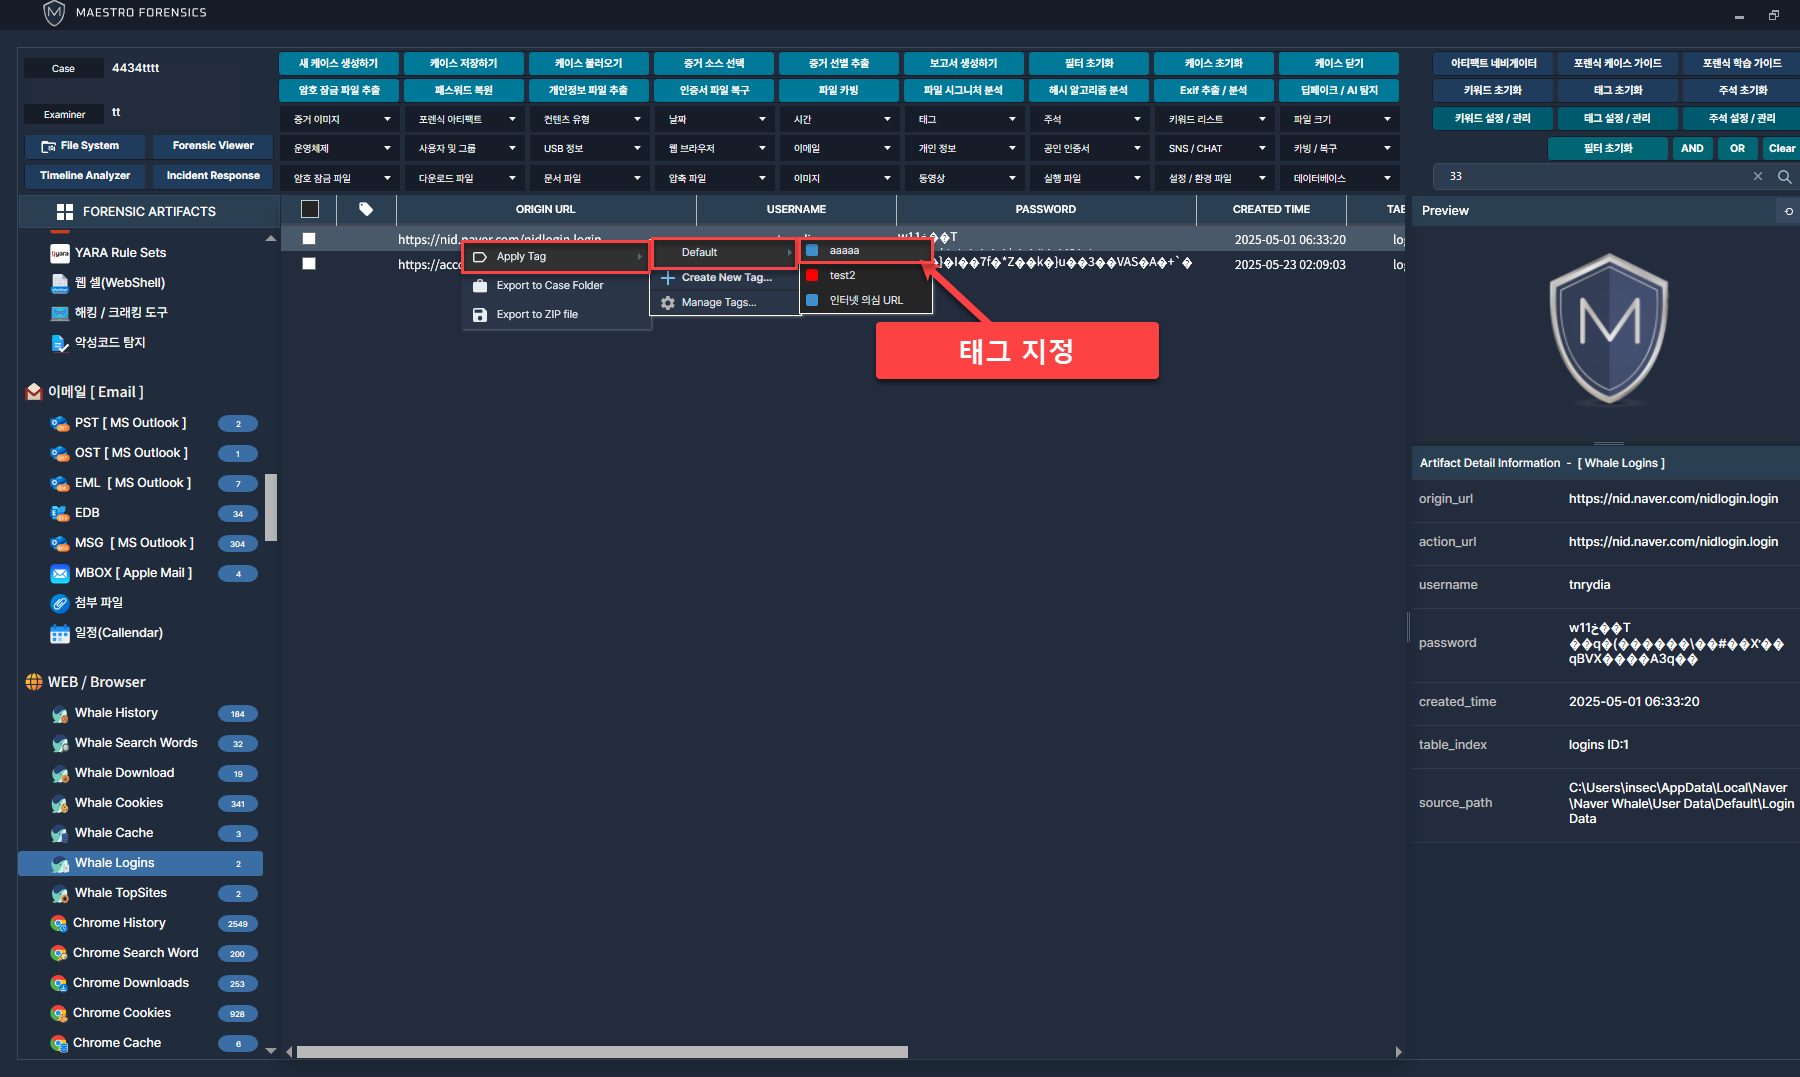Screen dimensions: 1800x1077
Task: Click the Chrome History icon
Action: [x=59, y=923]
